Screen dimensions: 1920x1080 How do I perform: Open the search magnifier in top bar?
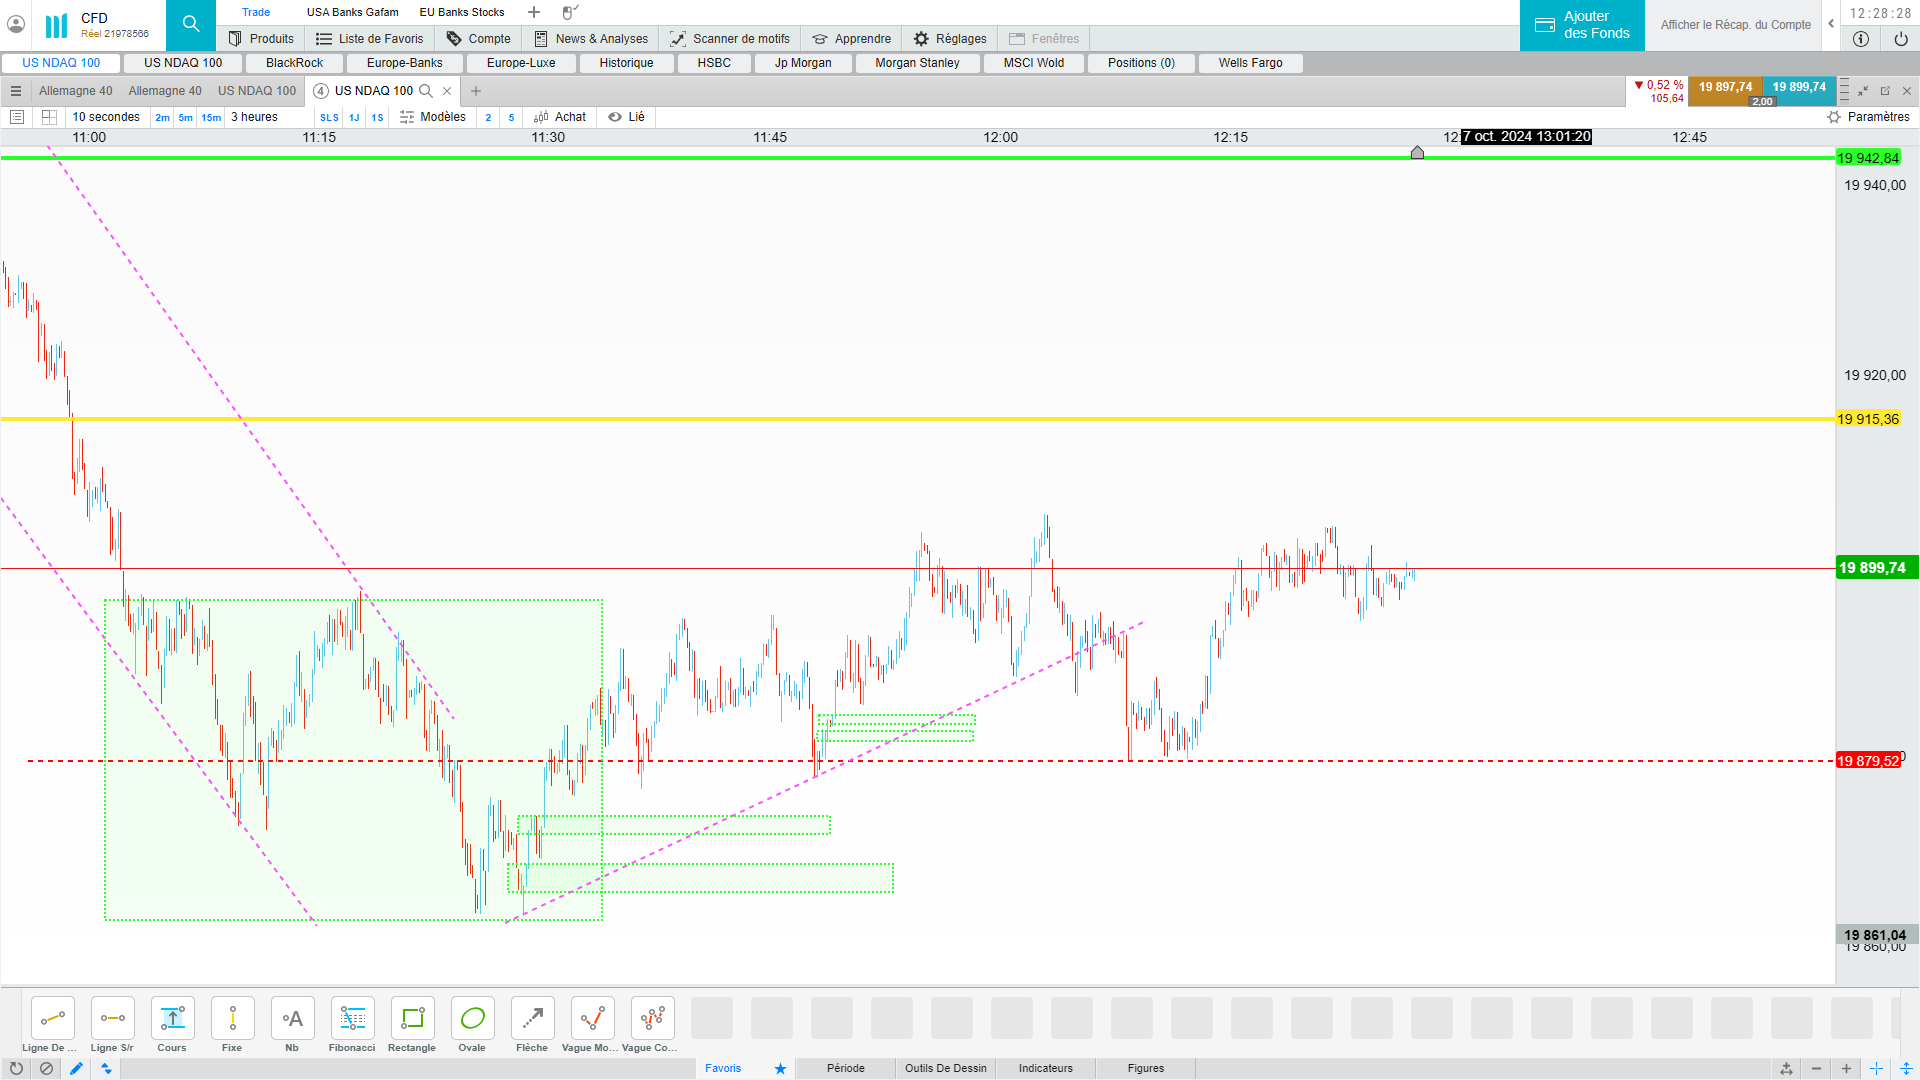coord(191,25)
